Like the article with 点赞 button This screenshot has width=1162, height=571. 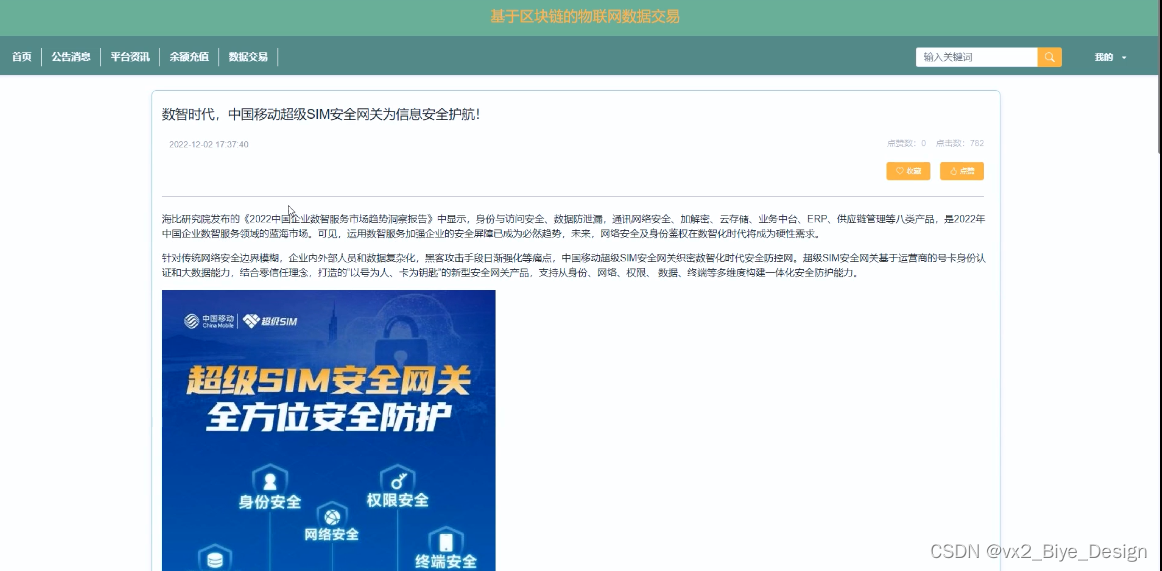[962, 171]
